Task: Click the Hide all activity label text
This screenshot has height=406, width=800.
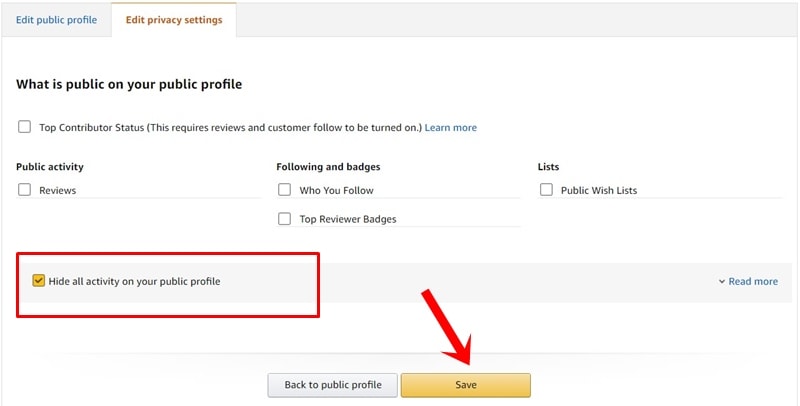Action: [x=134, y=281]
